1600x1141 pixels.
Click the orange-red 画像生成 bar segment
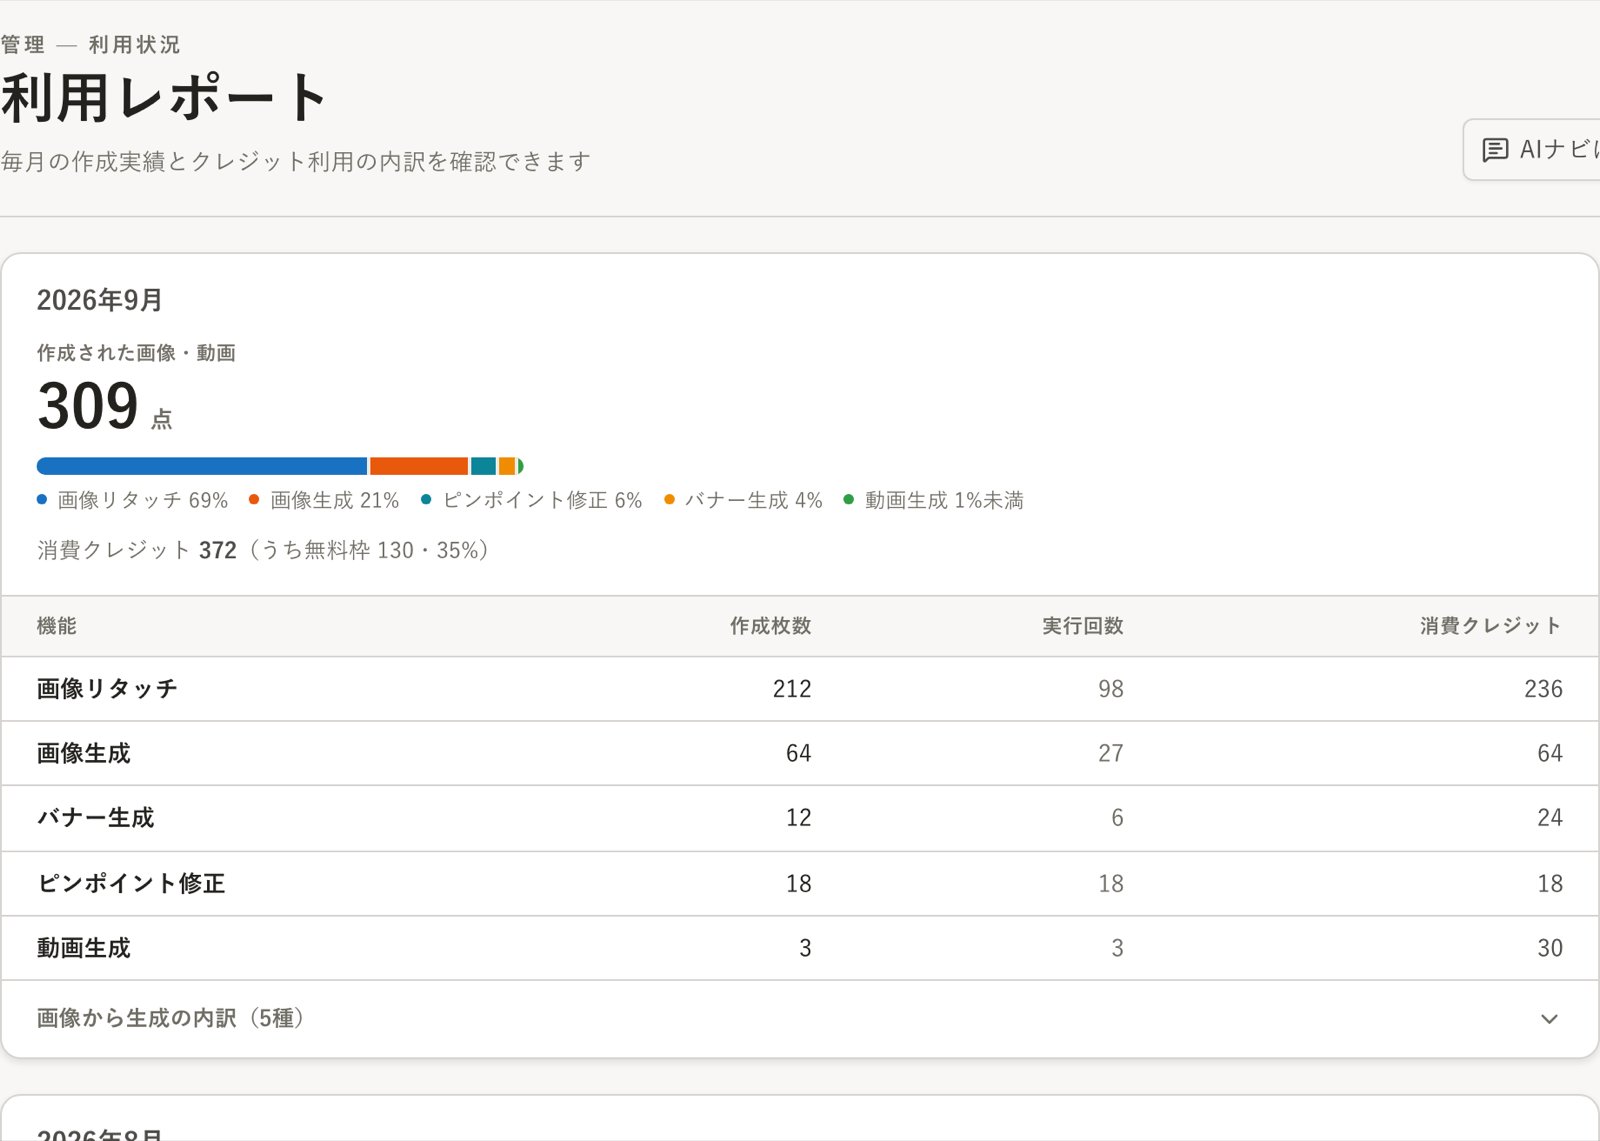[419, 466]
